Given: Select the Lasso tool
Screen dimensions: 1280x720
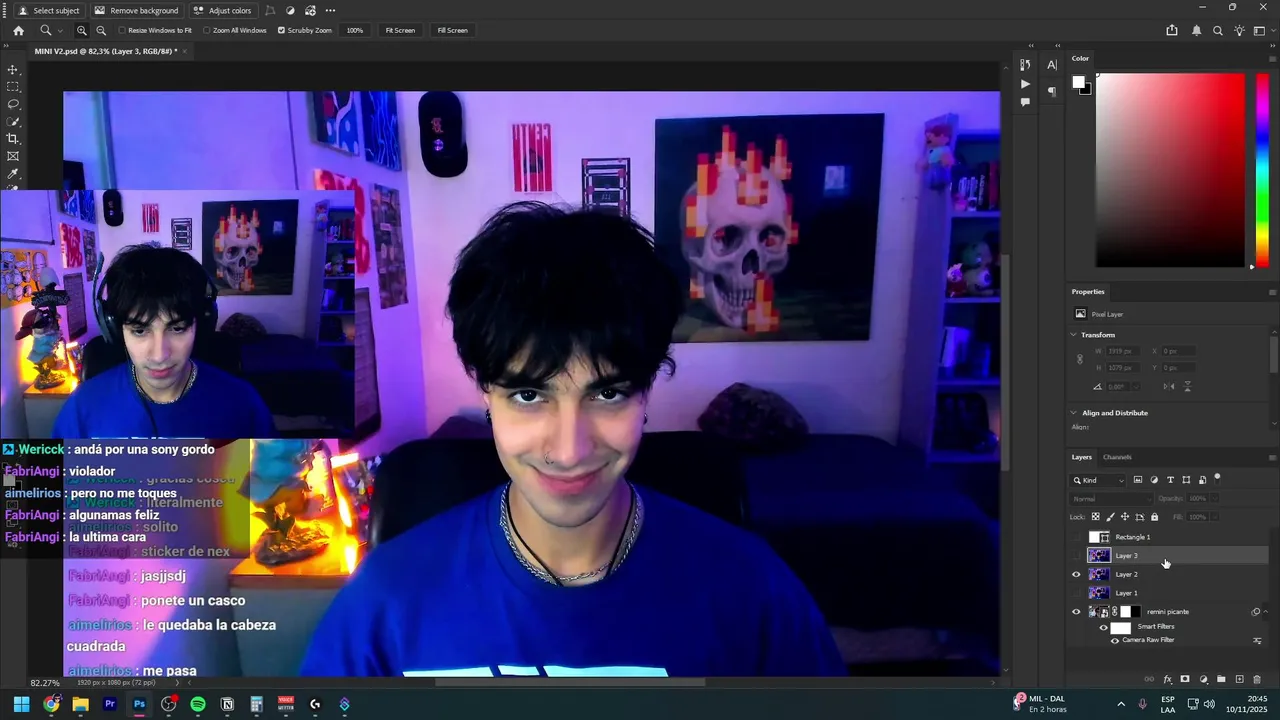Looking at the screenshot, I should pyautogui.click(x=13, y=104).
